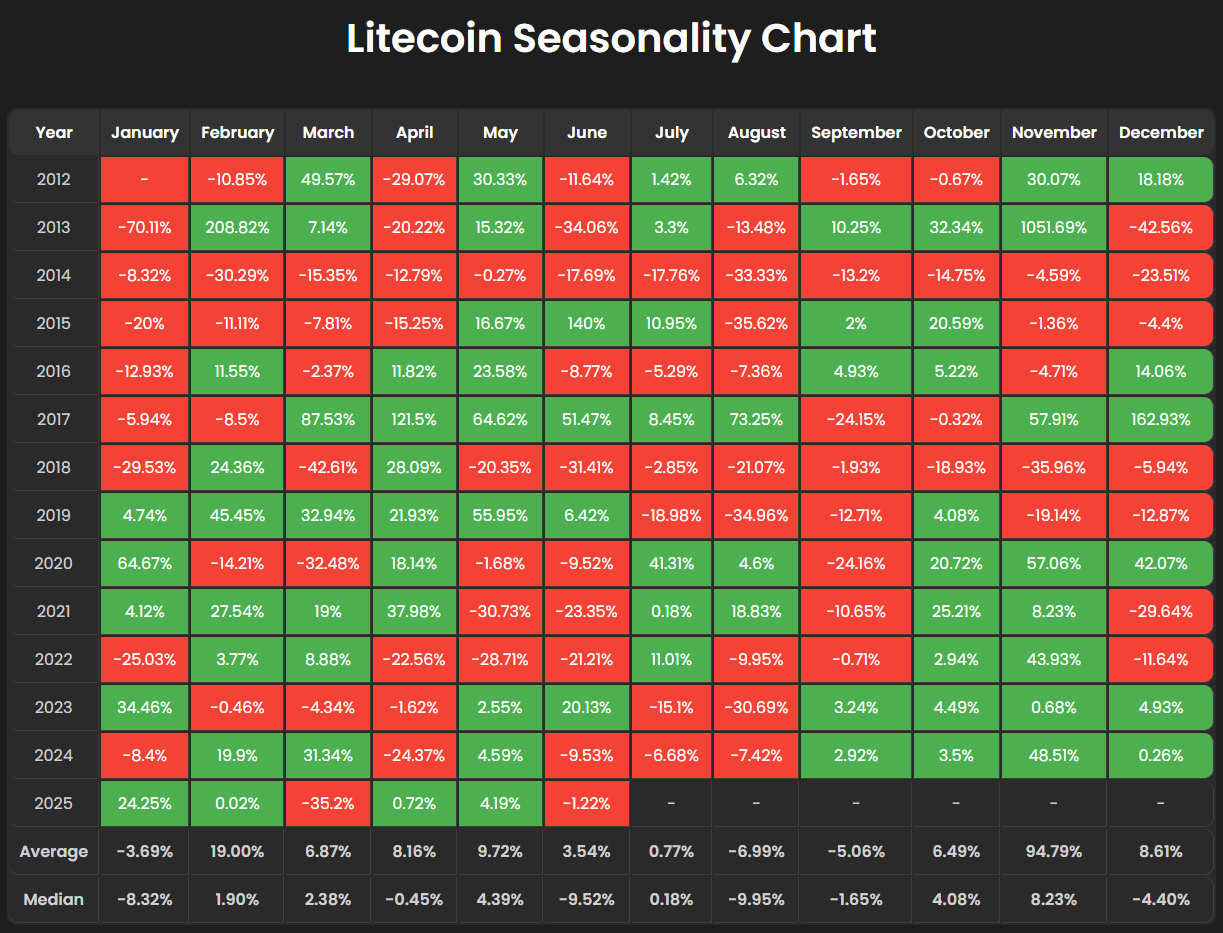1223x933 pixels.
Task: Click the November column header
Action: [x=1054, y=132]
